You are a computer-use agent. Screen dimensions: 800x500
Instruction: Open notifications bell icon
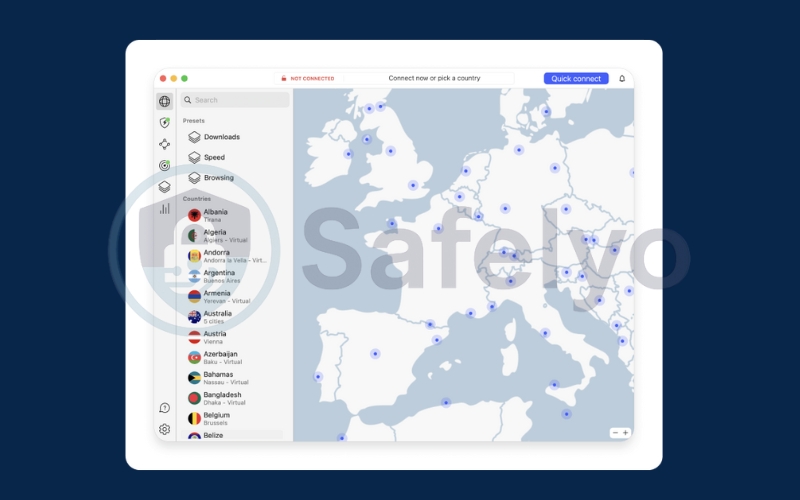[622, 79]
